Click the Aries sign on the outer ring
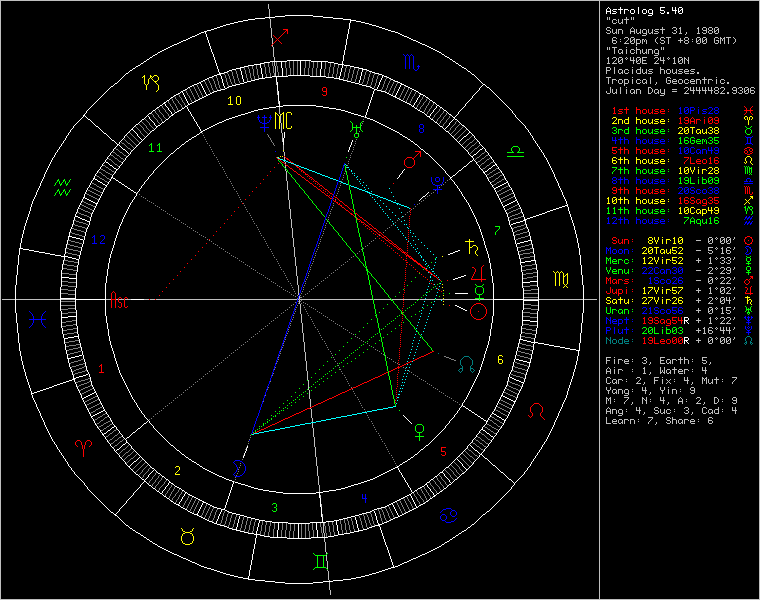Image resolution: width=760 pixels, height=600 pixels. point(83,448)
